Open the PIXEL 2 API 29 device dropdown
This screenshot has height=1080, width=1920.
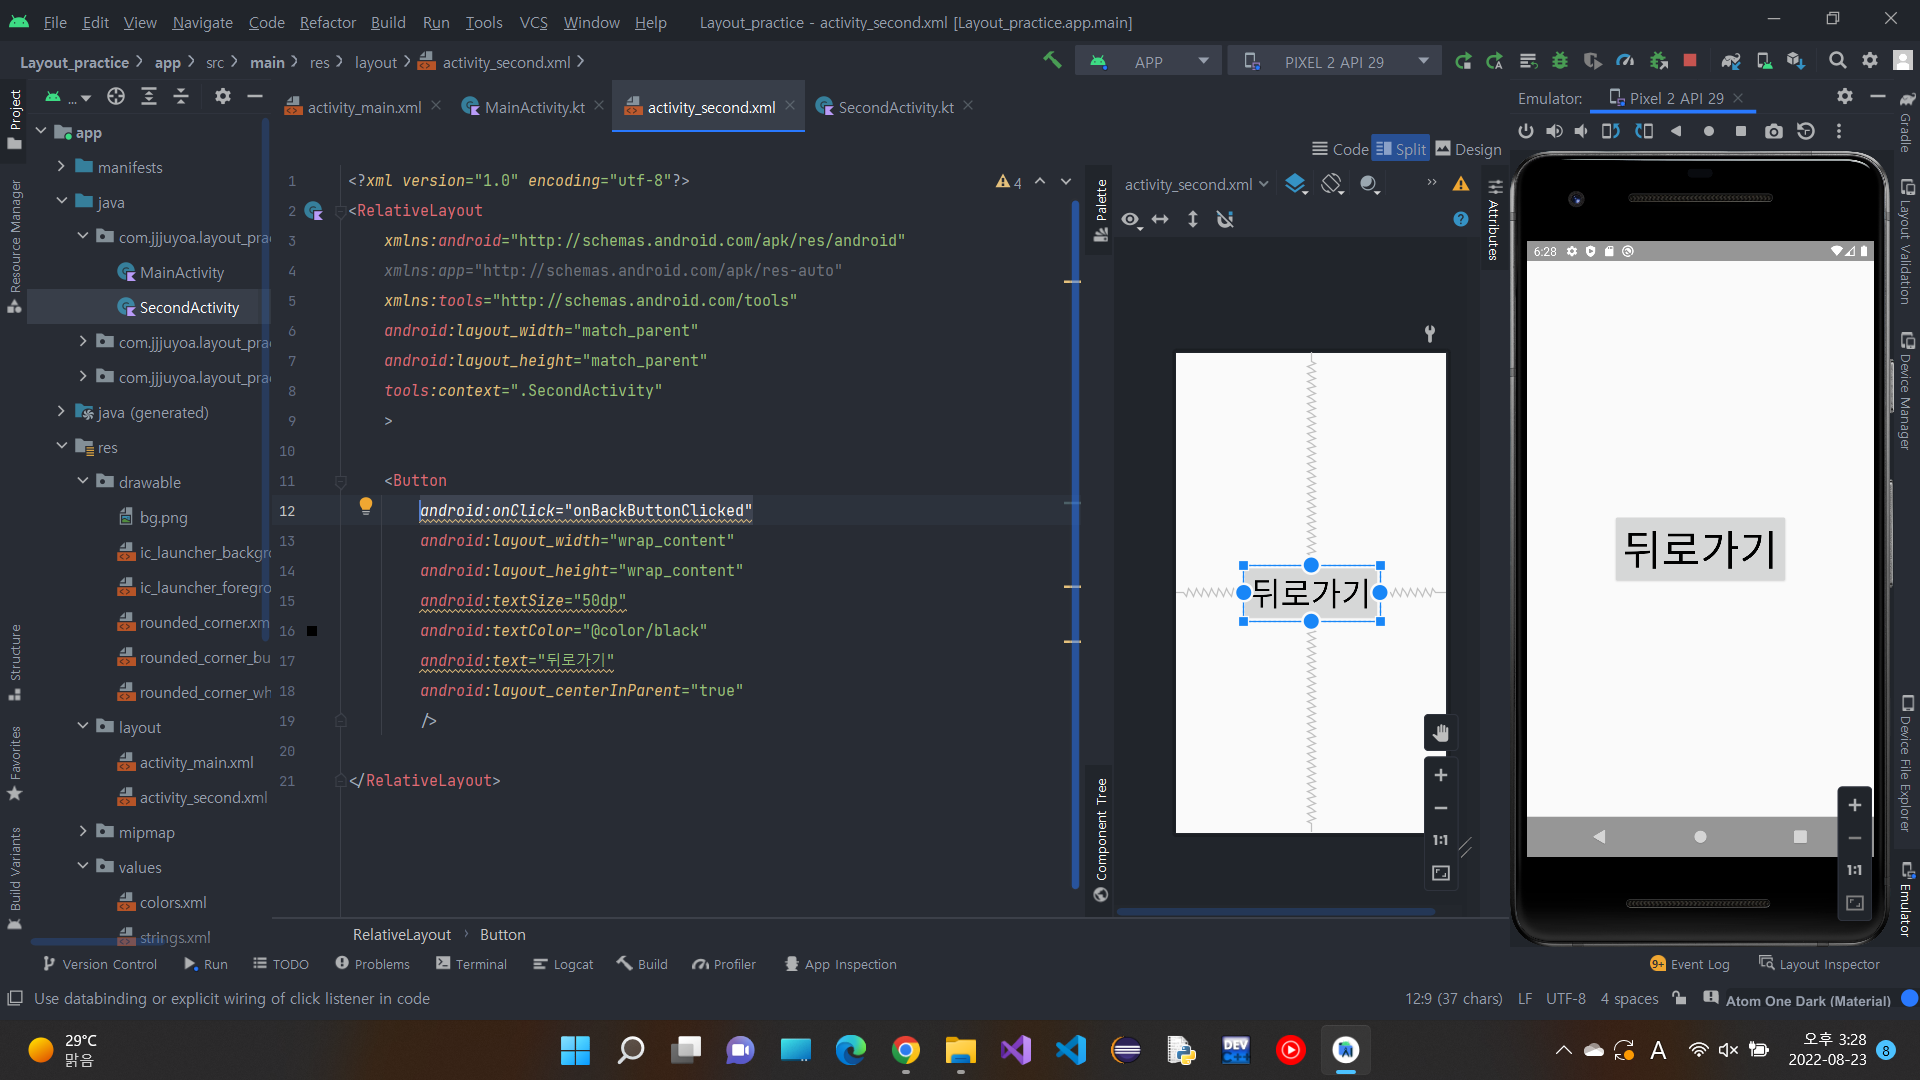(1335, 62)
